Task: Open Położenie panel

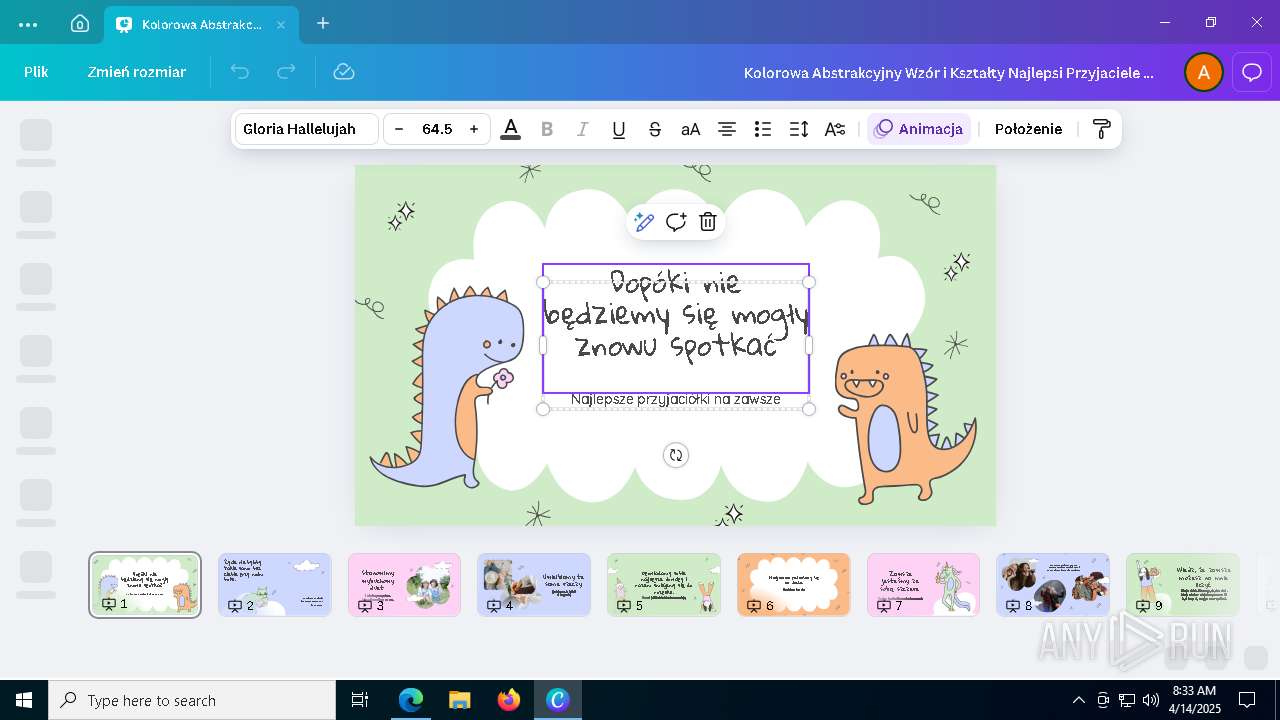Action: tap(1028, 129)
